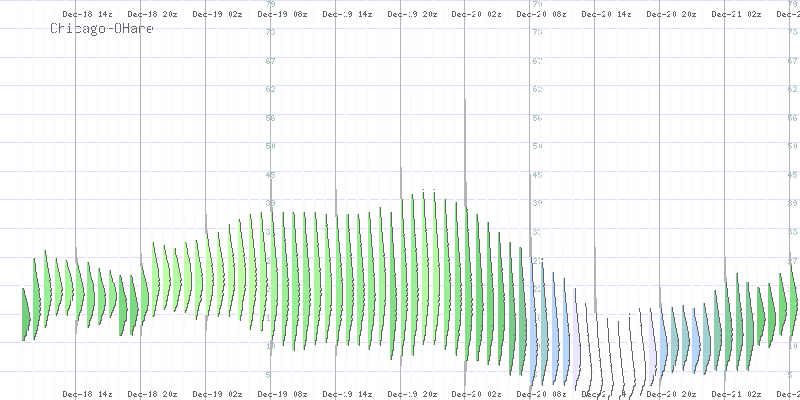Select the top Dec-21 02z time label
This screenshot has width=800, height=400.
tap(735, 15)
